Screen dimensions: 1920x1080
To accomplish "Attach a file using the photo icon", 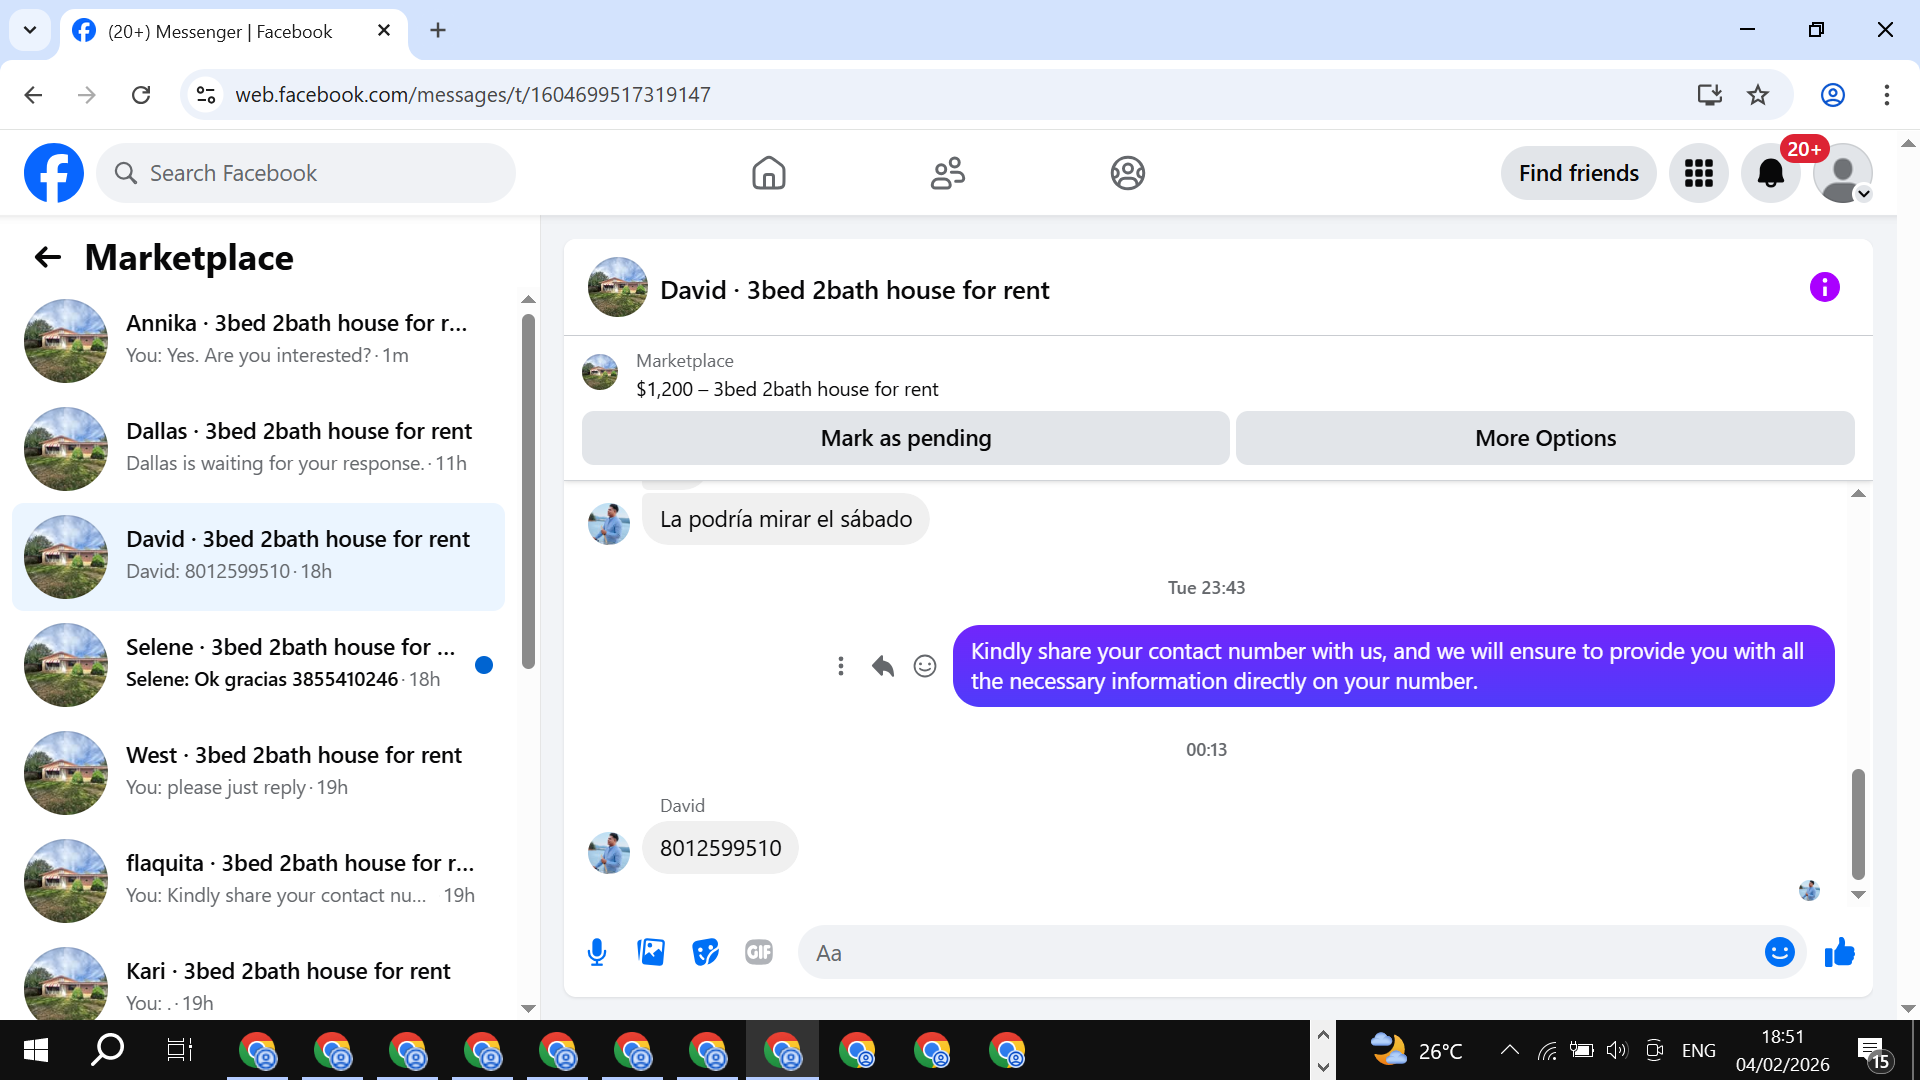I will (x=651, y=952).
